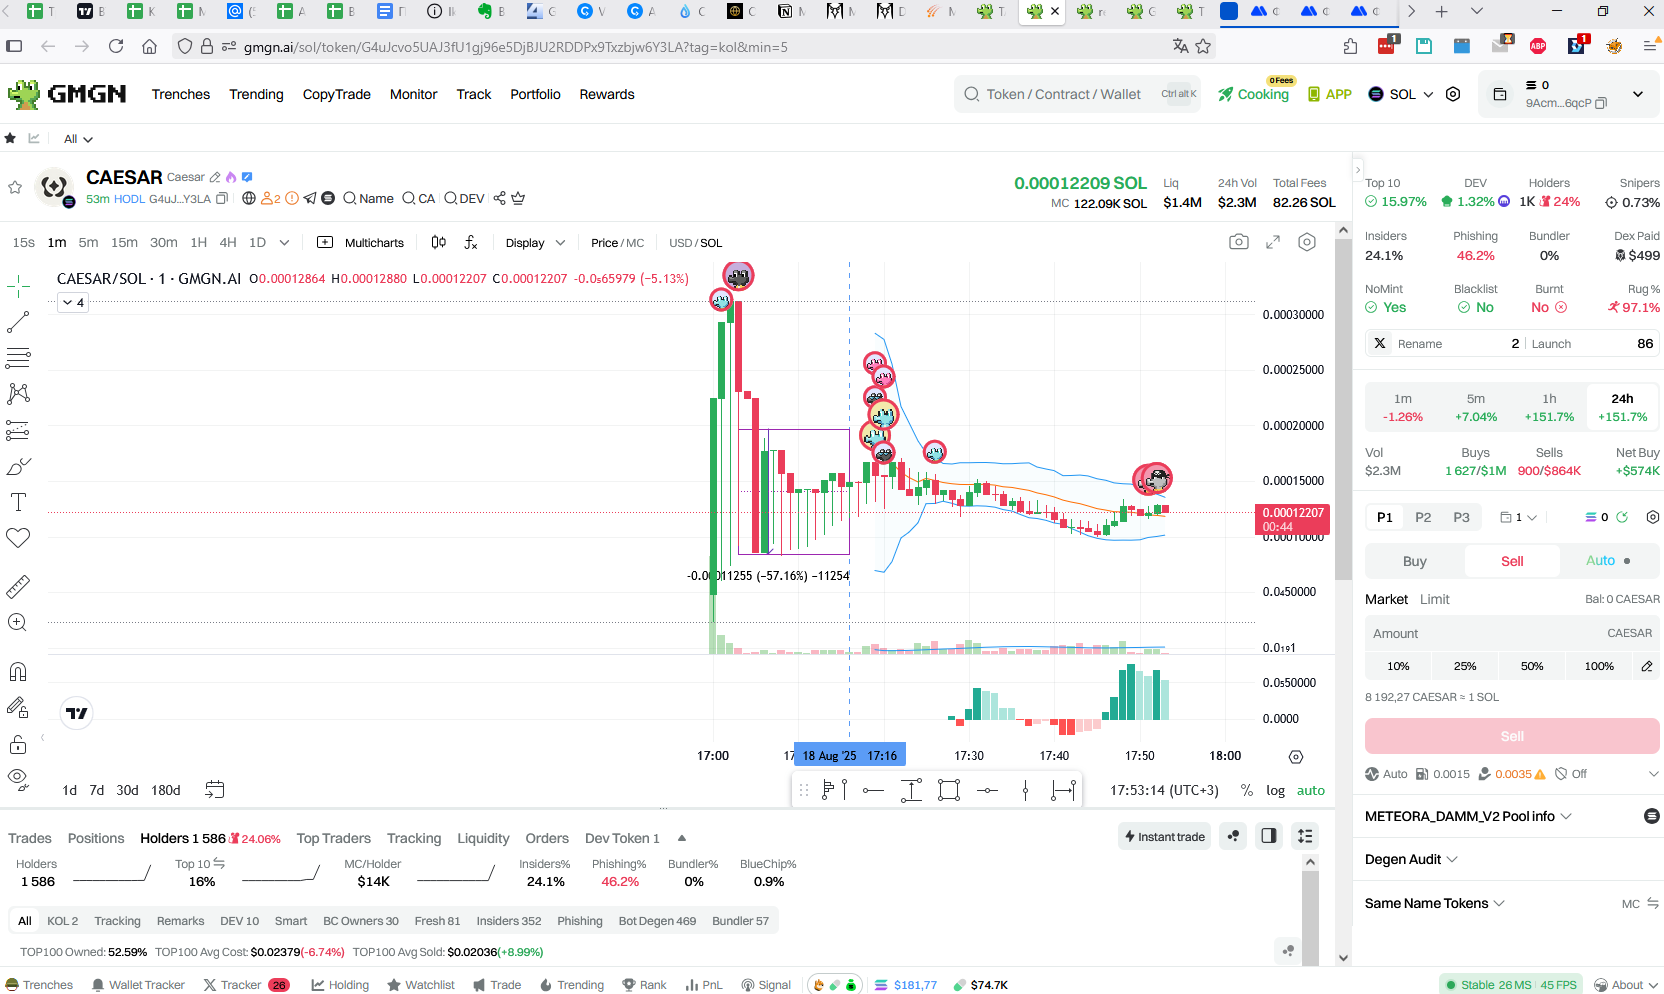Open the Fibonacci retracement tools
Viewport: 1664px width, 994px height.
18,357
